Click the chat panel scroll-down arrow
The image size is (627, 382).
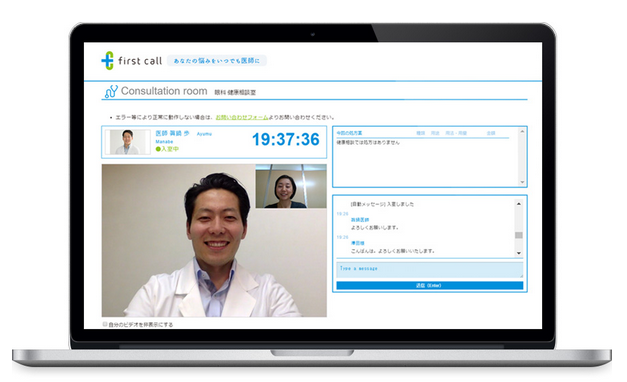click(519, 253)
